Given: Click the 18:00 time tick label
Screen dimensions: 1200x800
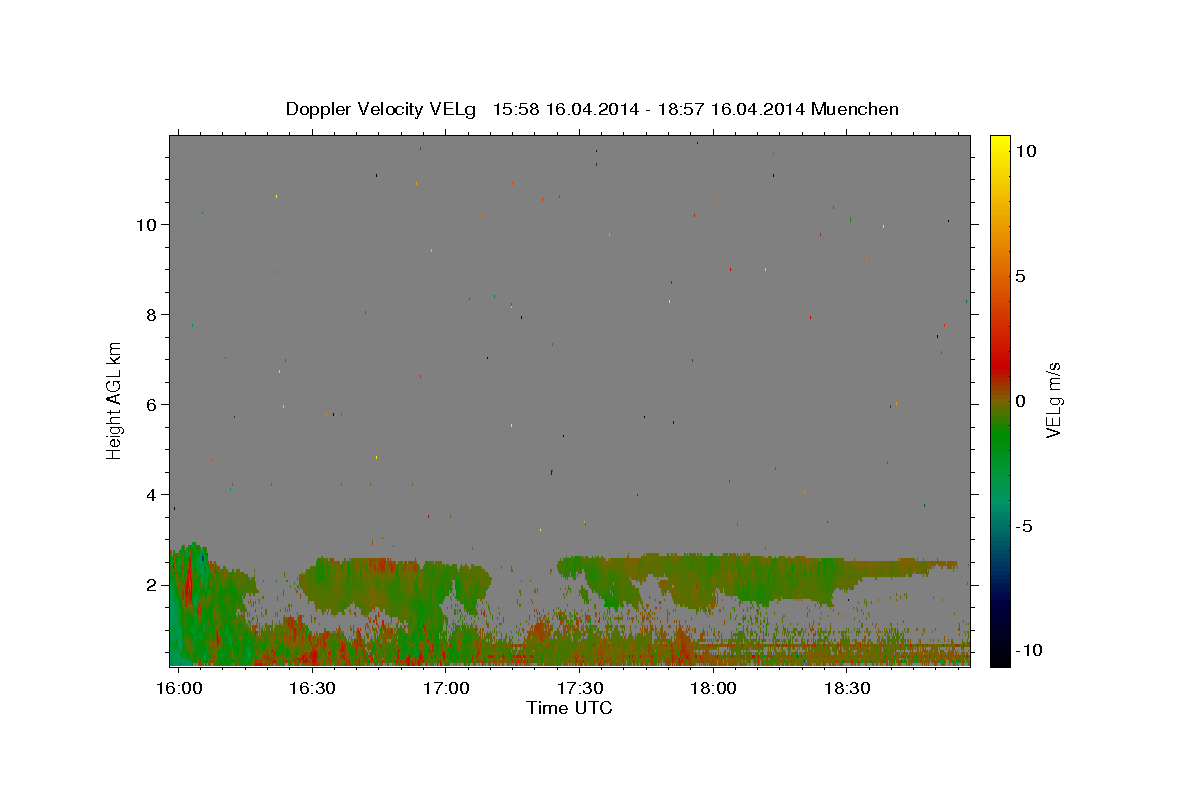Looking at the screenshot, I should 714,688.
